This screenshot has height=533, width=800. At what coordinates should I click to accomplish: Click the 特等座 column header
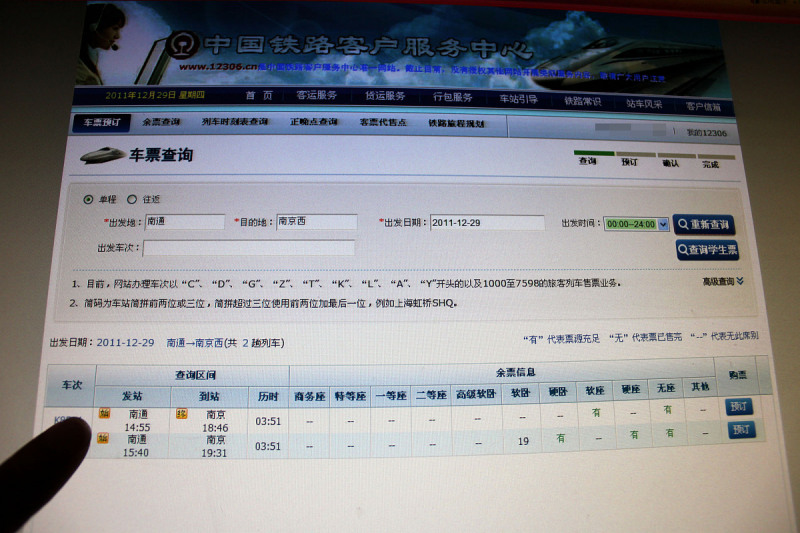[350, 395]
